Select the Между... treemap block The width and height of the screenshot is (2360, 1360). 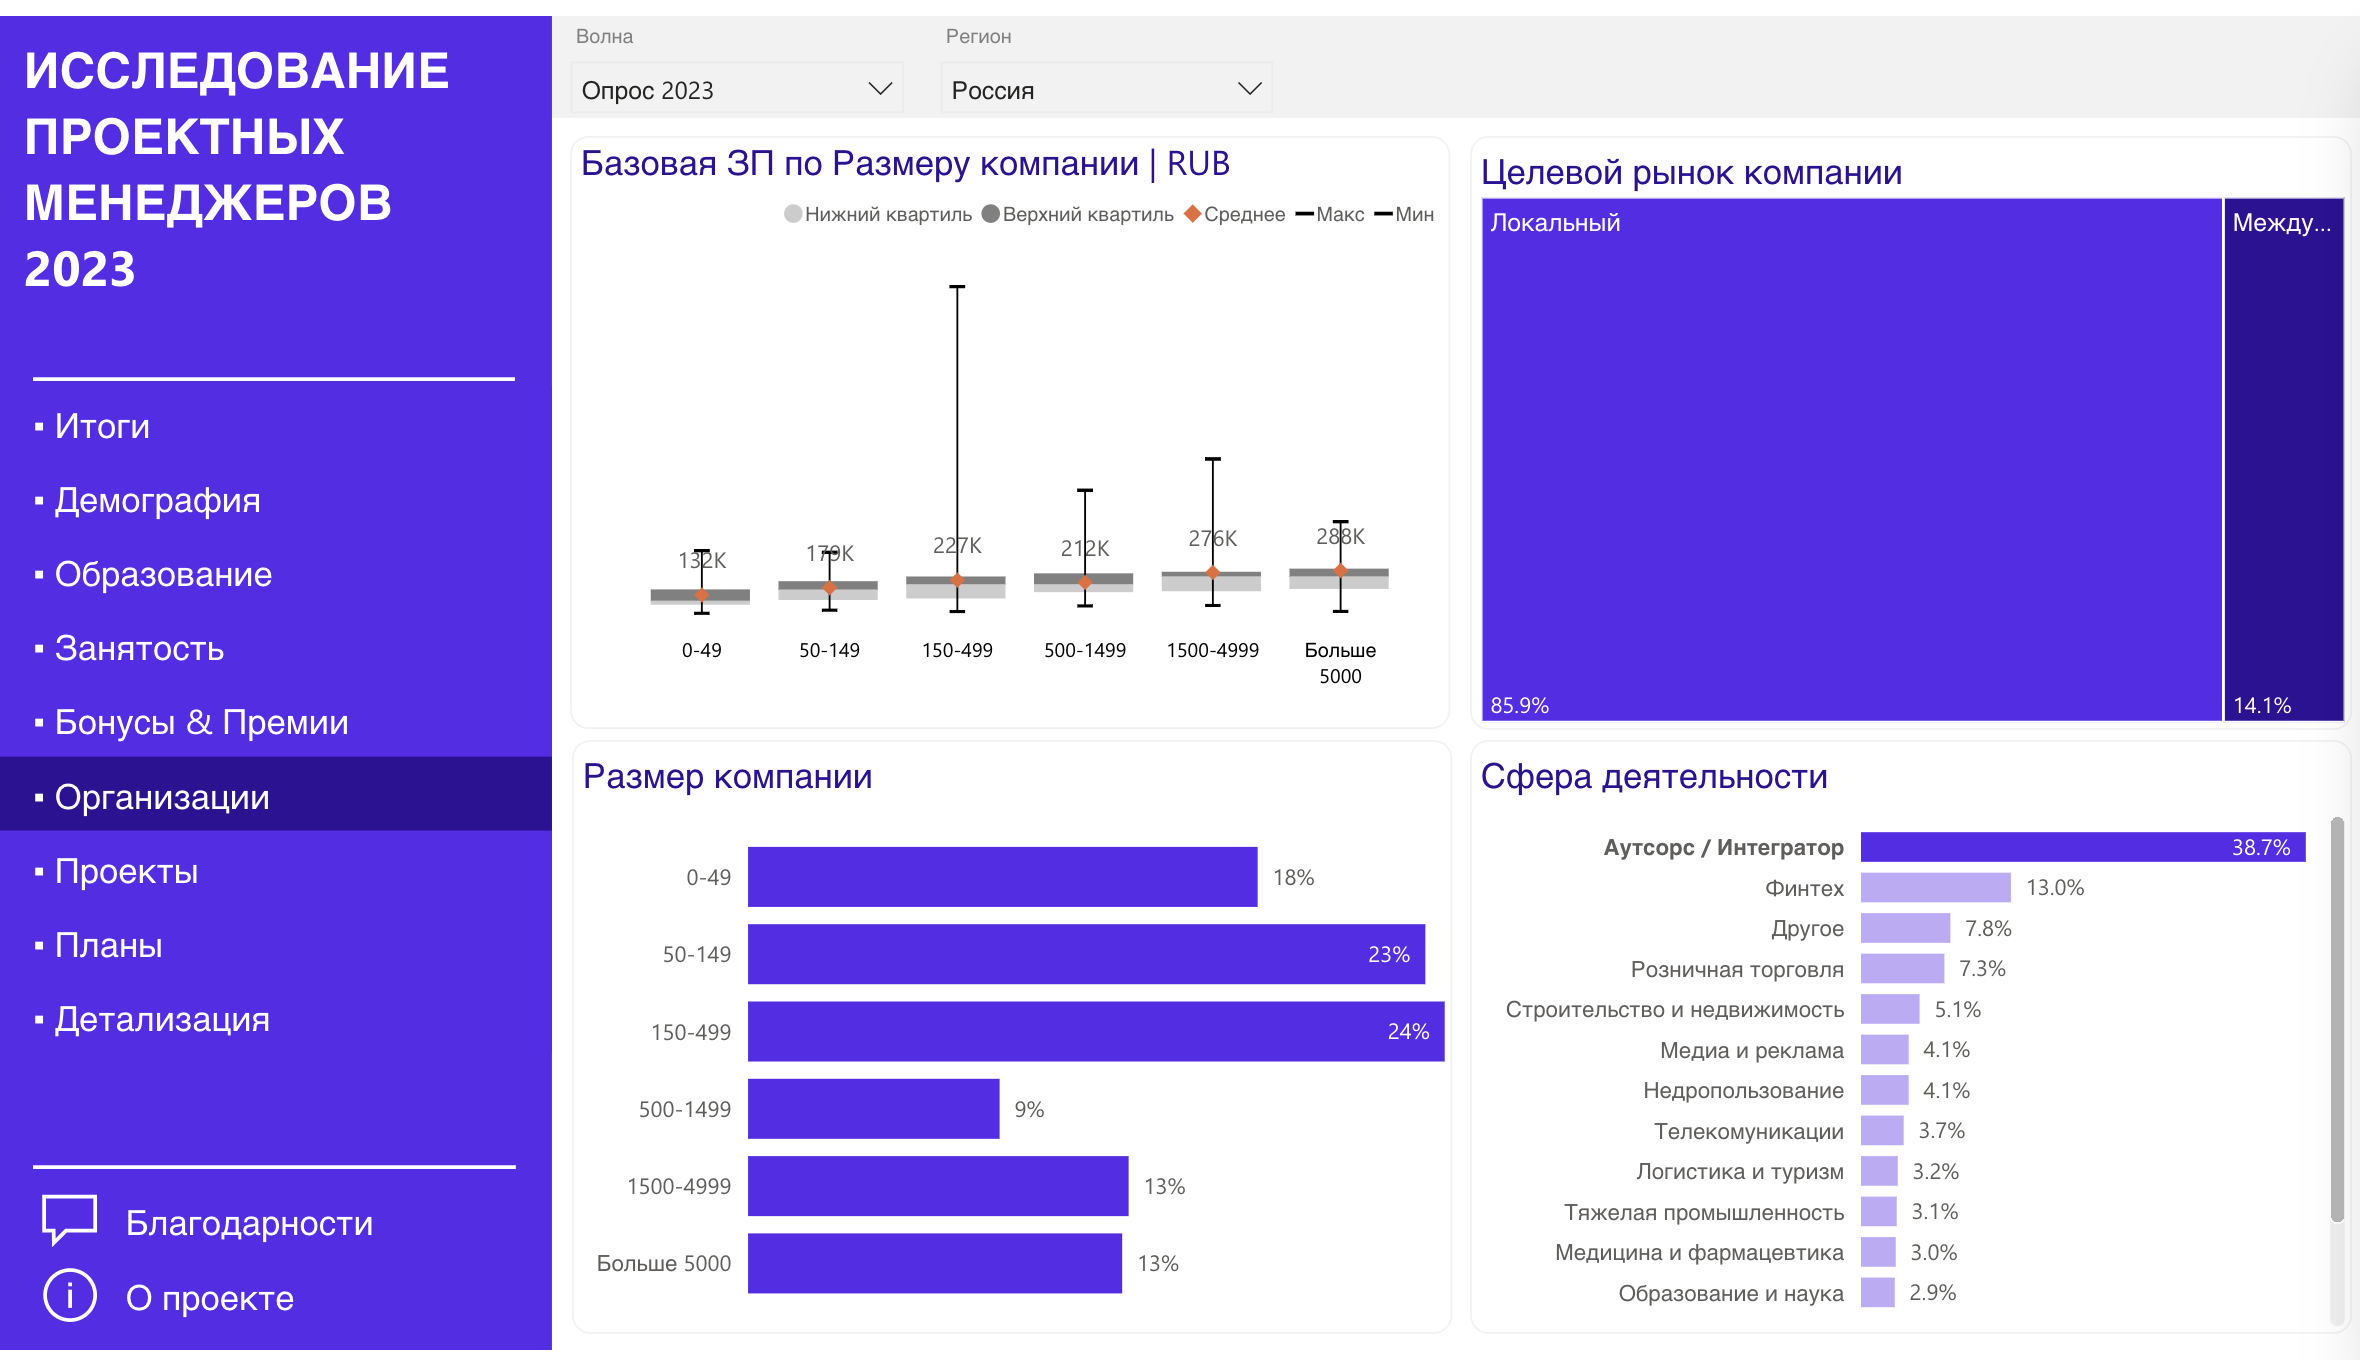point(2284,459)
